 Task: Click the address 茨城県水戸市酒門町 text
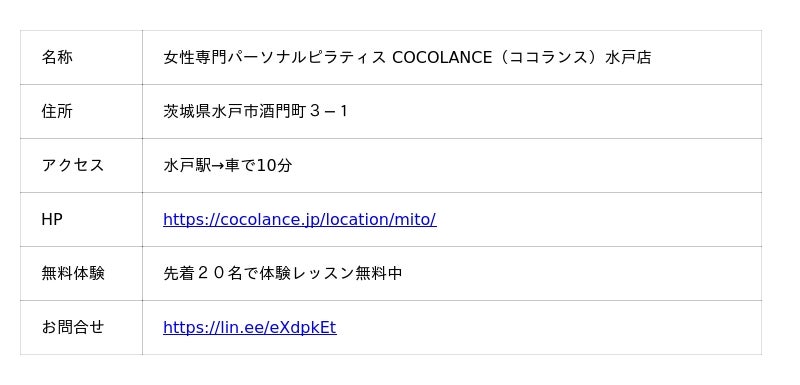pos(234,111)
